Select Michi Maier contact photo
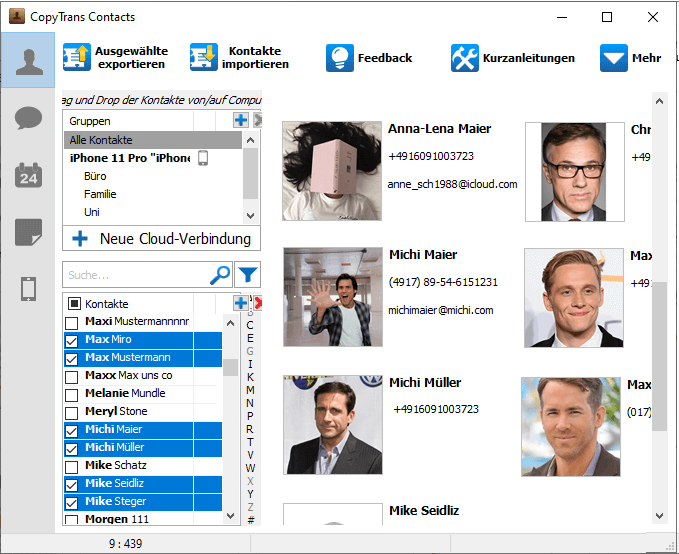 (x=333, y=297)
